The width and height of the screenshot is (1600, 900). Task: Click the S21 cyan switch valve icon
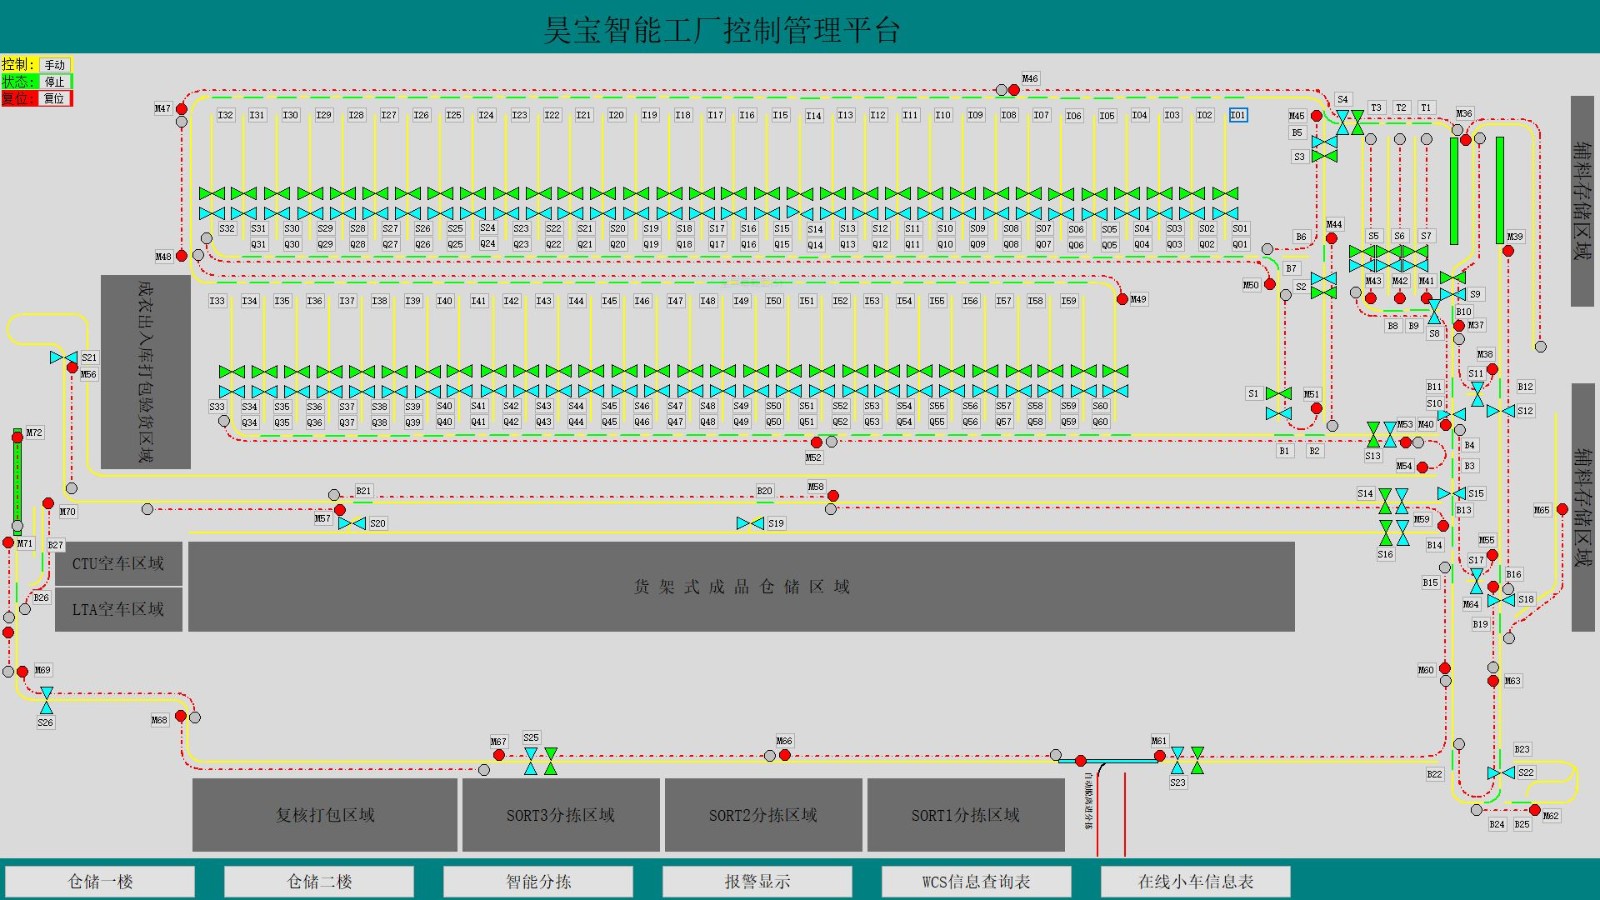pyautogui.click(x=63, y=357)
